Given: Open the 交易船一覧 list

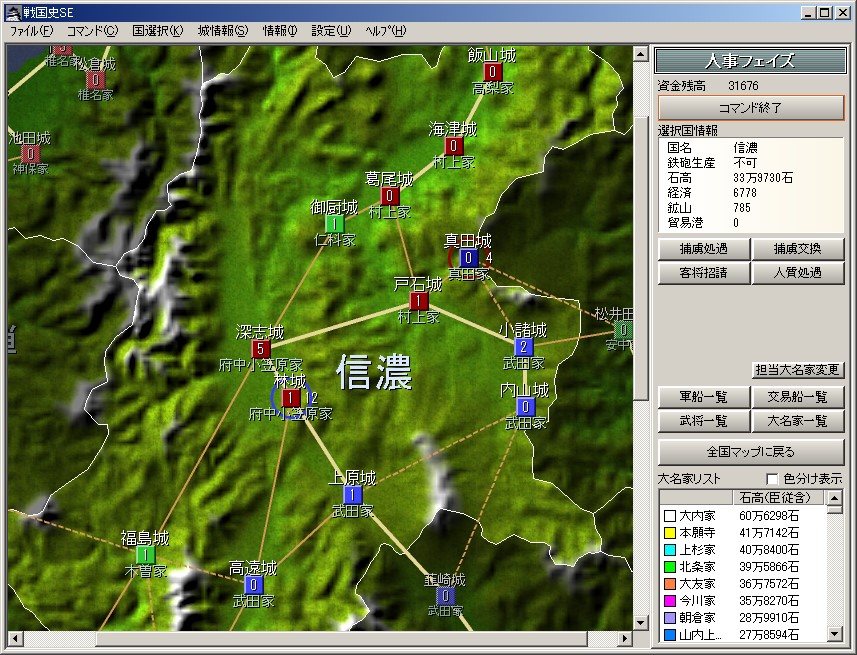Looking at the screenshot, I should (x=798, y=396).
